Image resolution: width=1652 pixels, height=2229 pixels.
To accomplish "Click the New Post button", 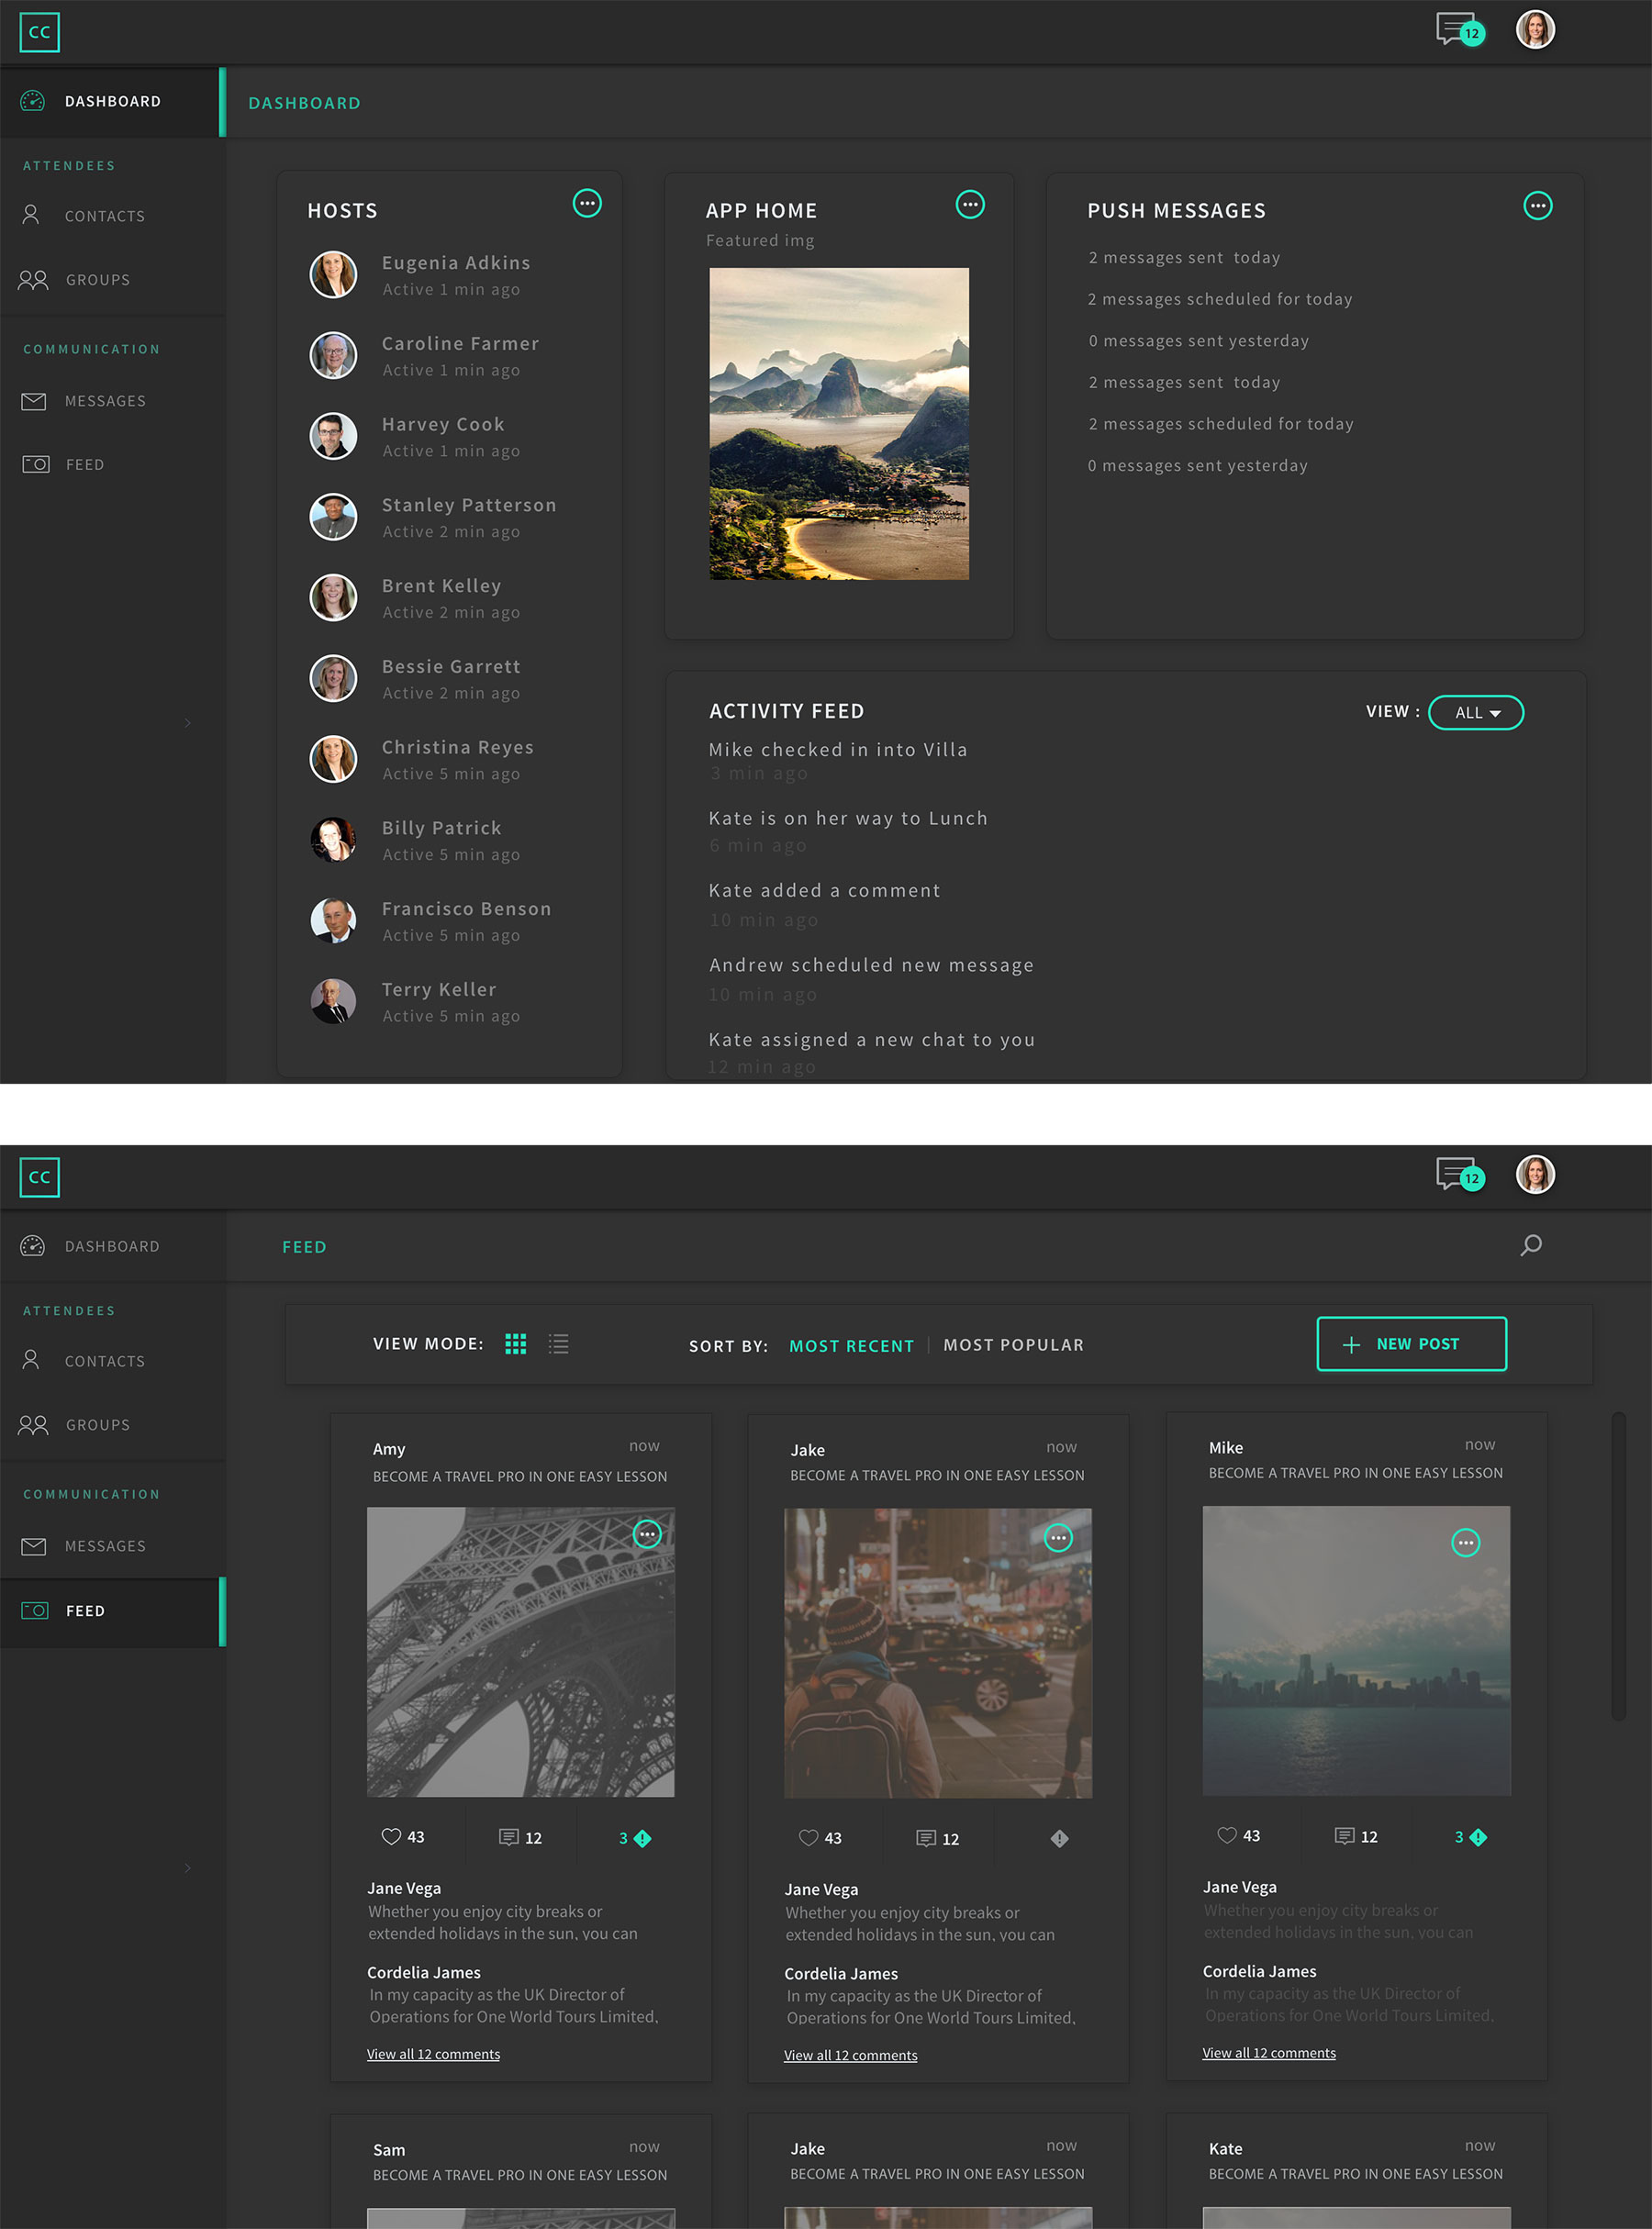I will [1411, 1344].
